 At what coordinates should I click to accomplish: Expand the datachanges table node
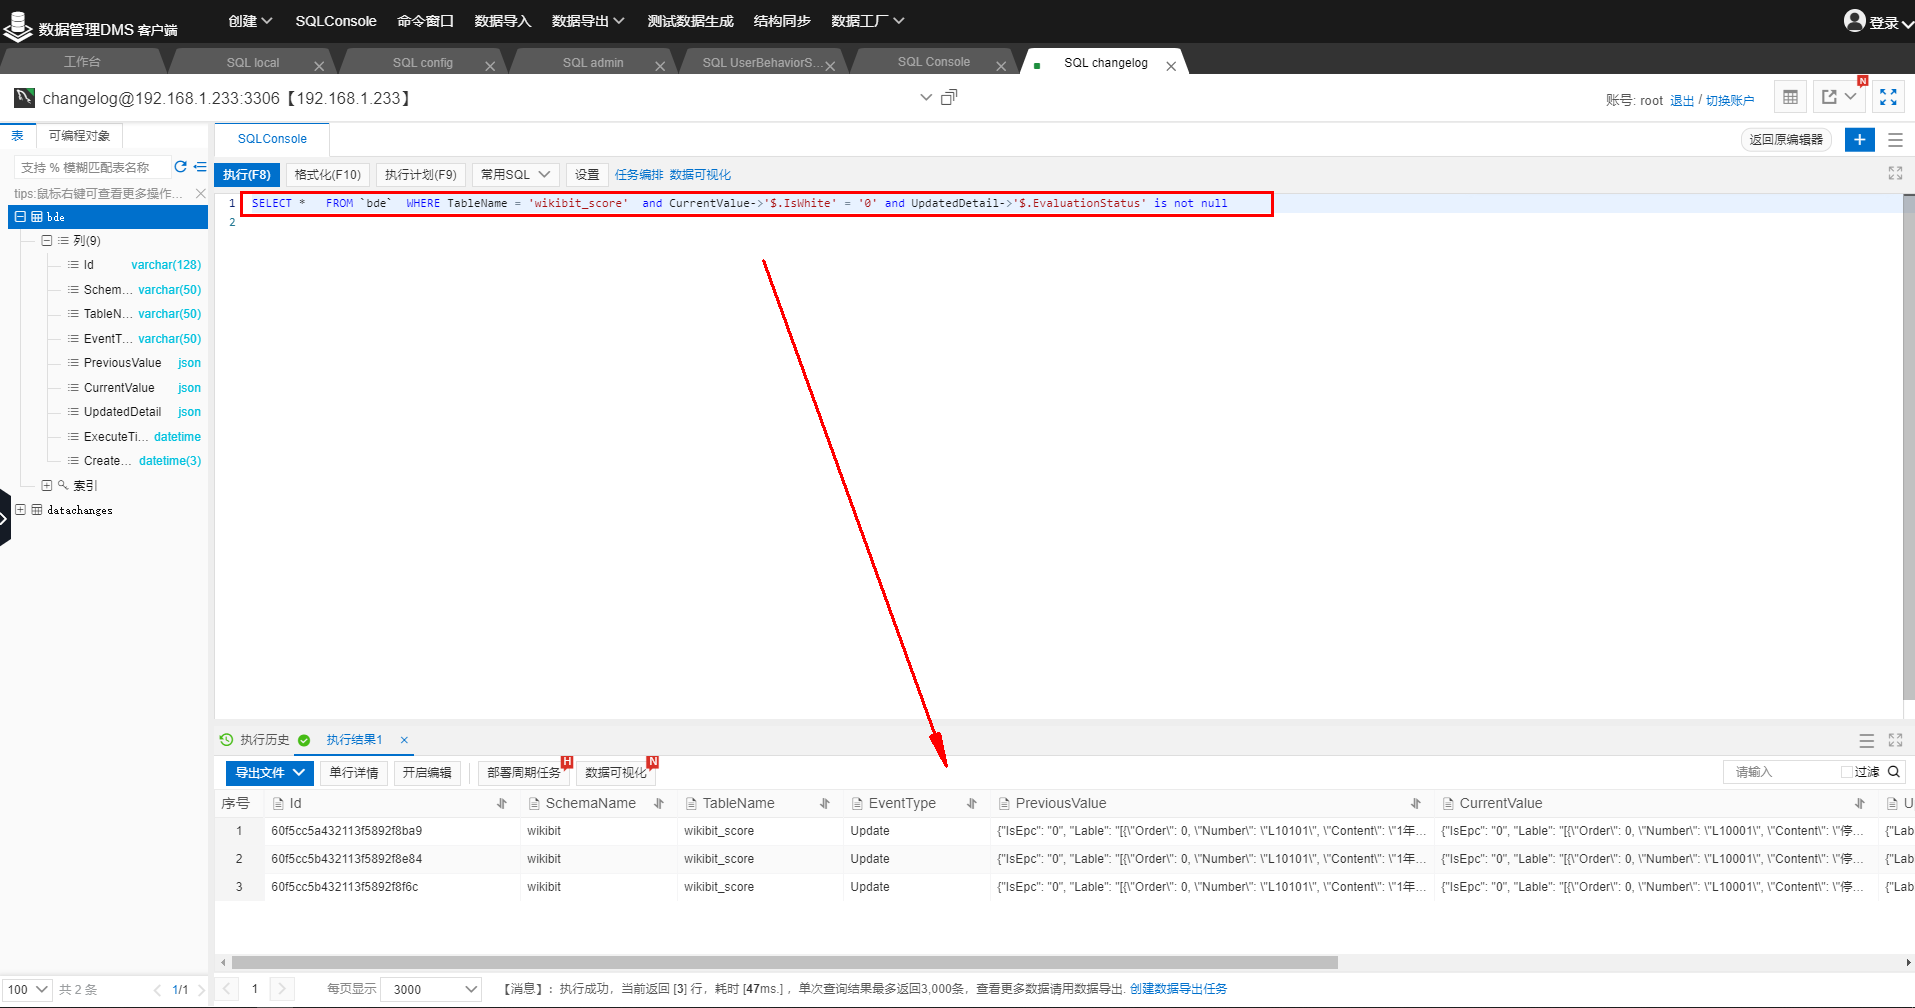point(20,510)
